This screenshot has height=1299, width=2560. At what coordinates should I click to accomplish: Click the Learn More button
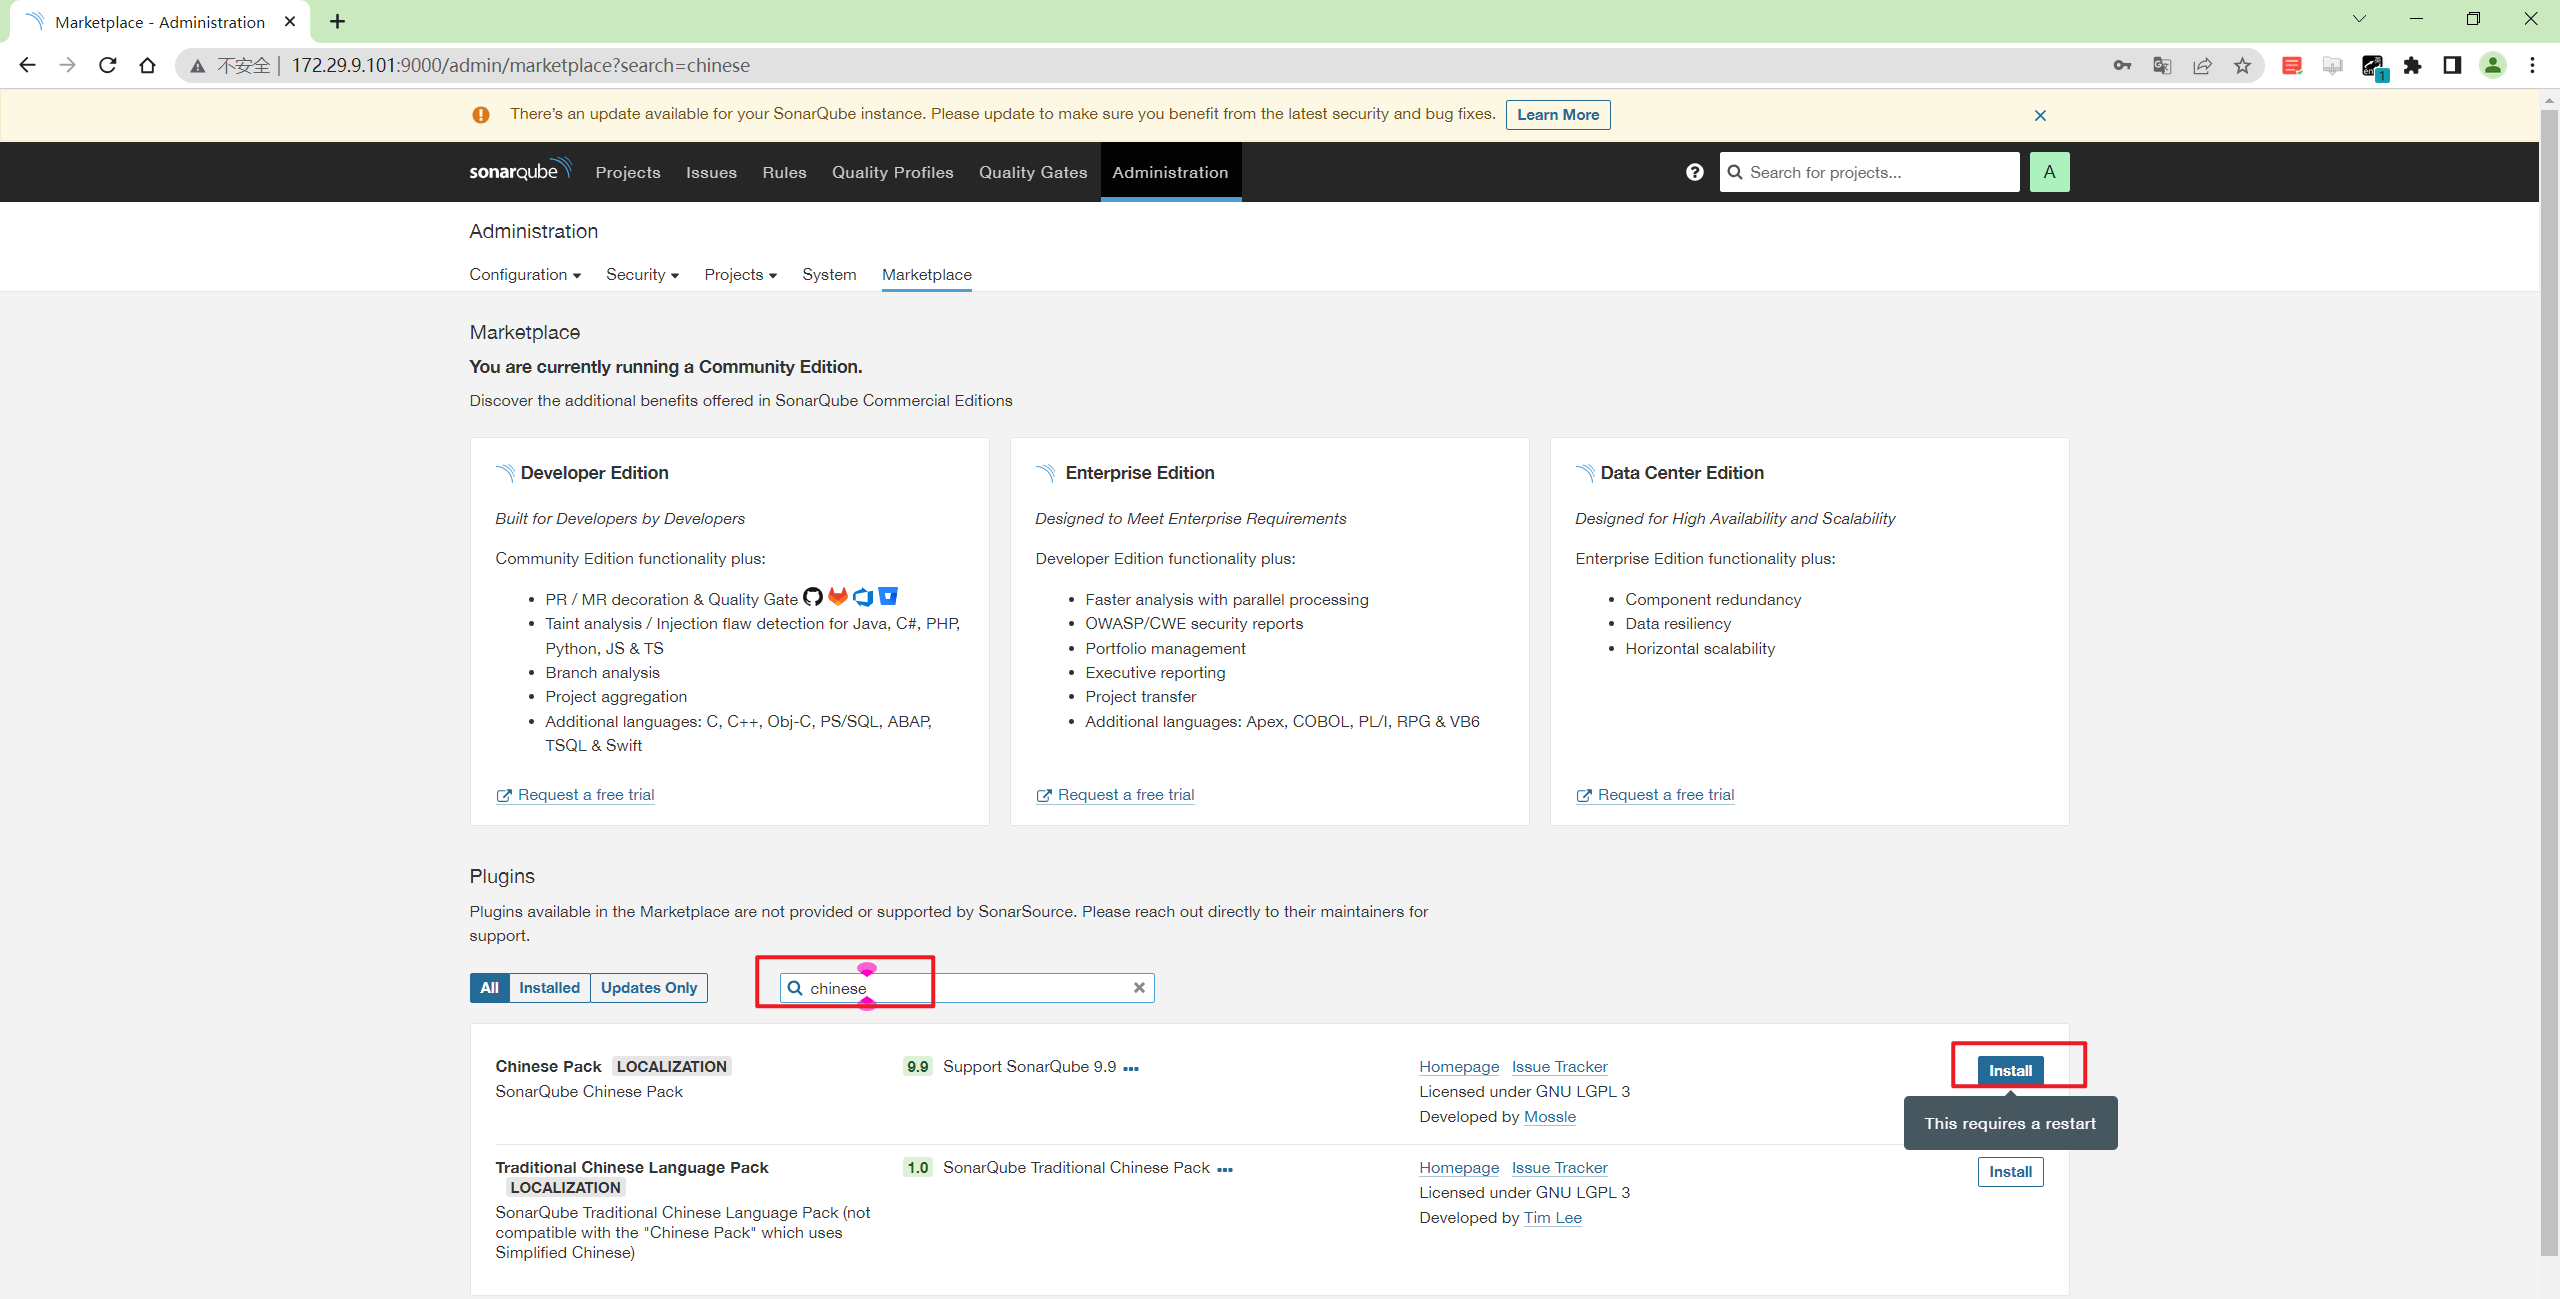pos(1558,114)
